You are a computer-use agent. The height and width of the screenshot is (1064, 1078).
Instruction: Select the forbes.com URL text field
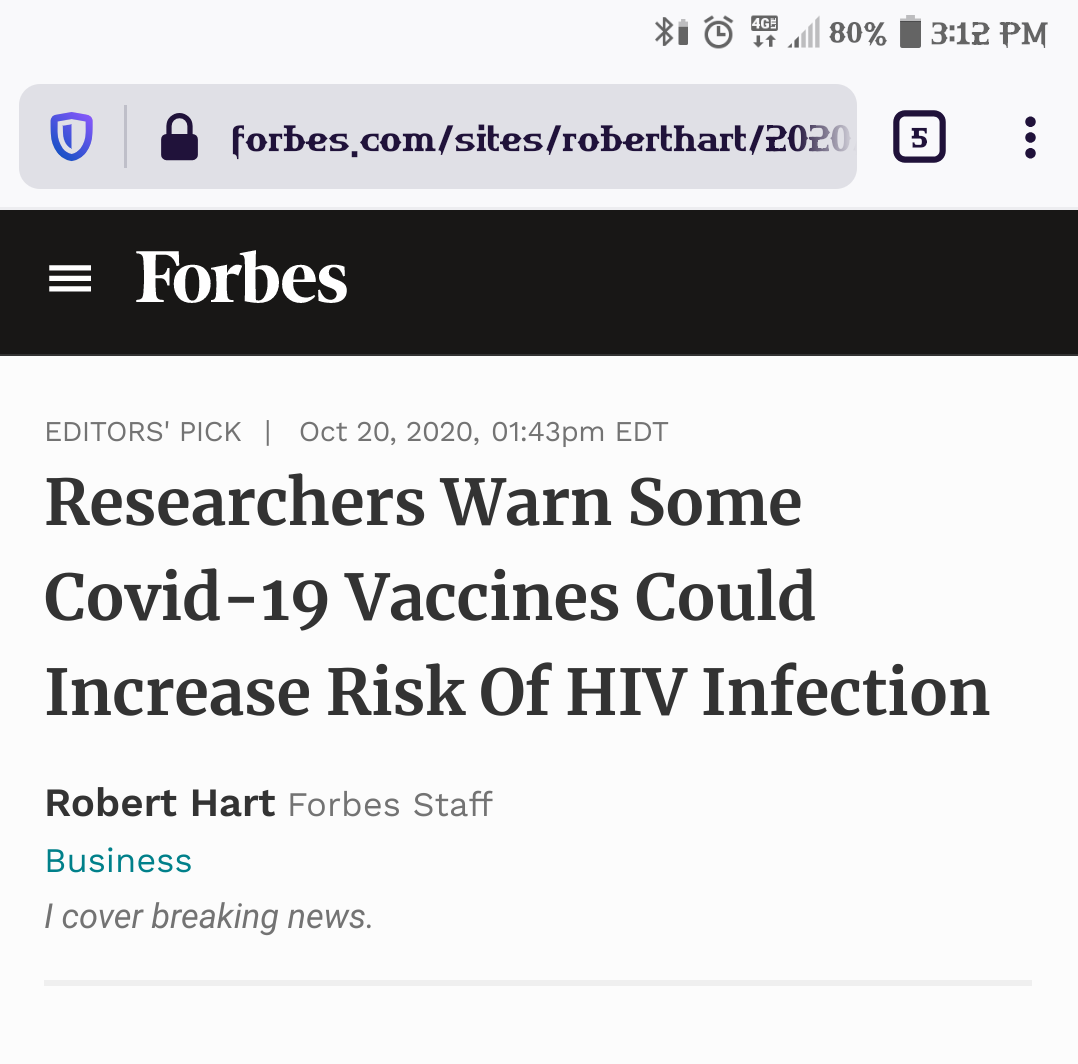click(540, 137)
